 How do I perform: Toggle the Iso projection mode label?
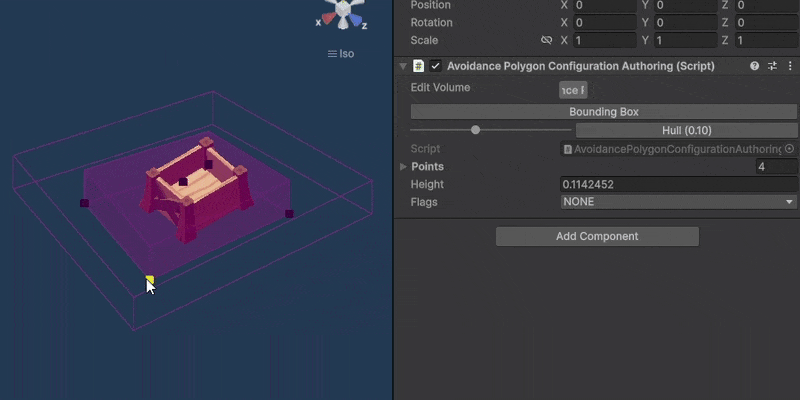pos(341,54)
